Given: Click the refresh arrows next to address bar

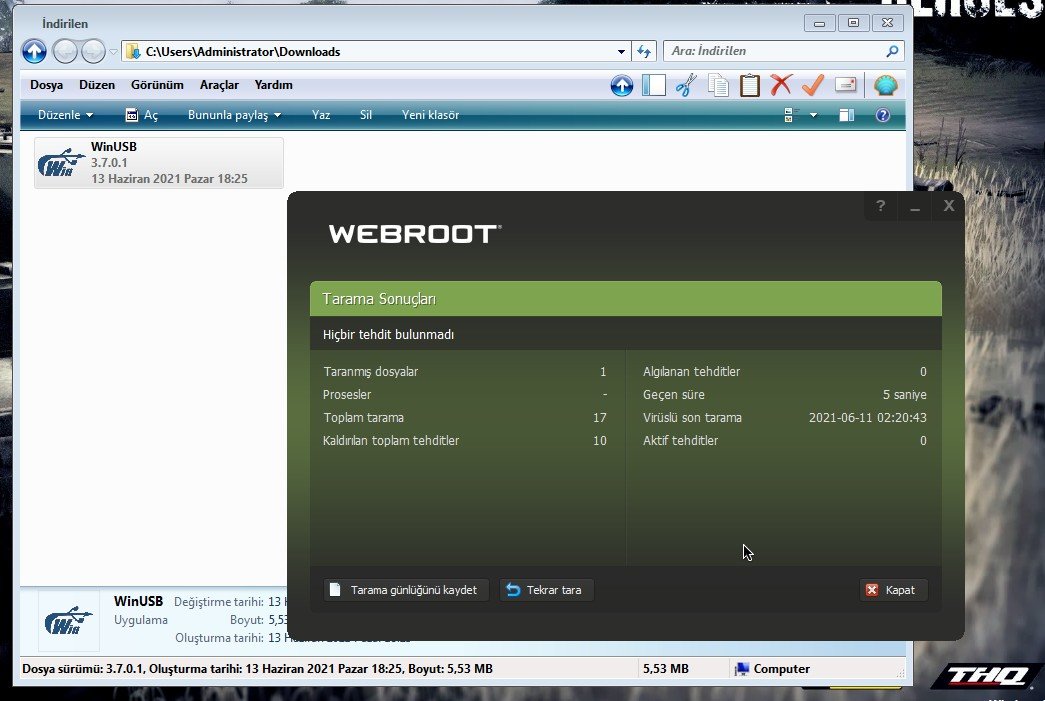Looking at the screenshot, I should point(644,51).
